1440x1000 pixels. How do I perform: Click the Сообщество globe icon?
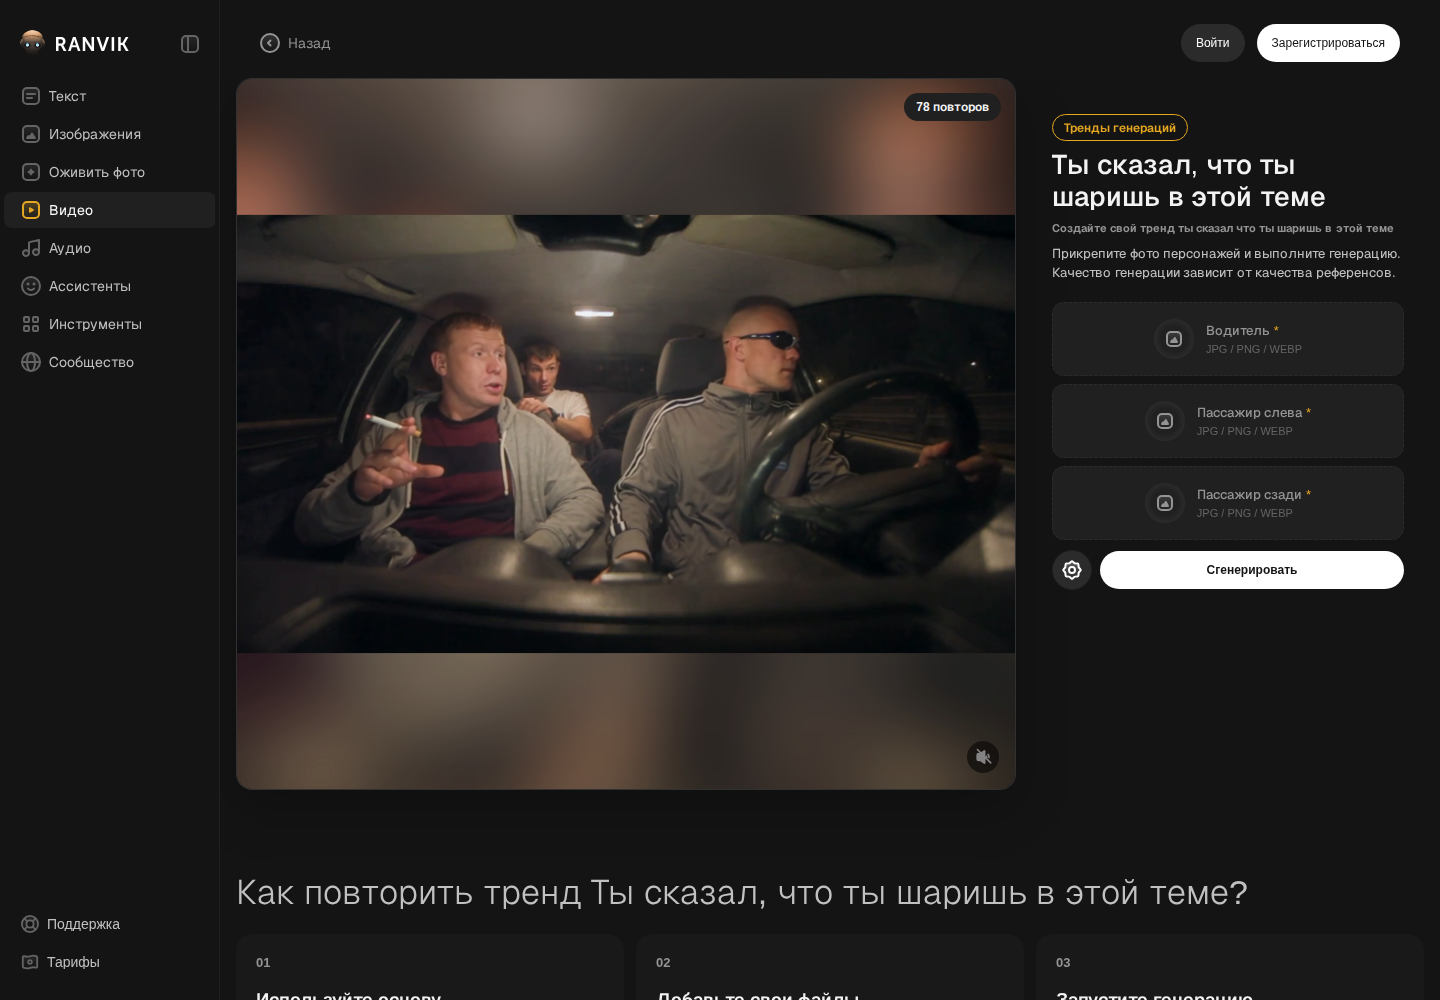[x=31, y=362]
